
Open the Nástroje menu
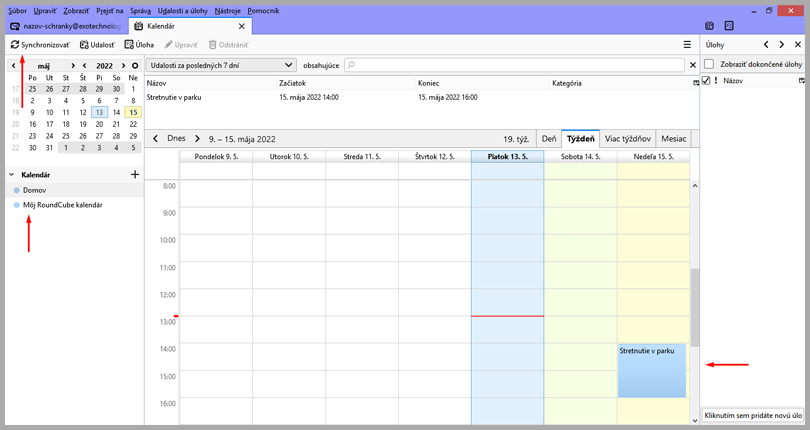coord(227,9)
